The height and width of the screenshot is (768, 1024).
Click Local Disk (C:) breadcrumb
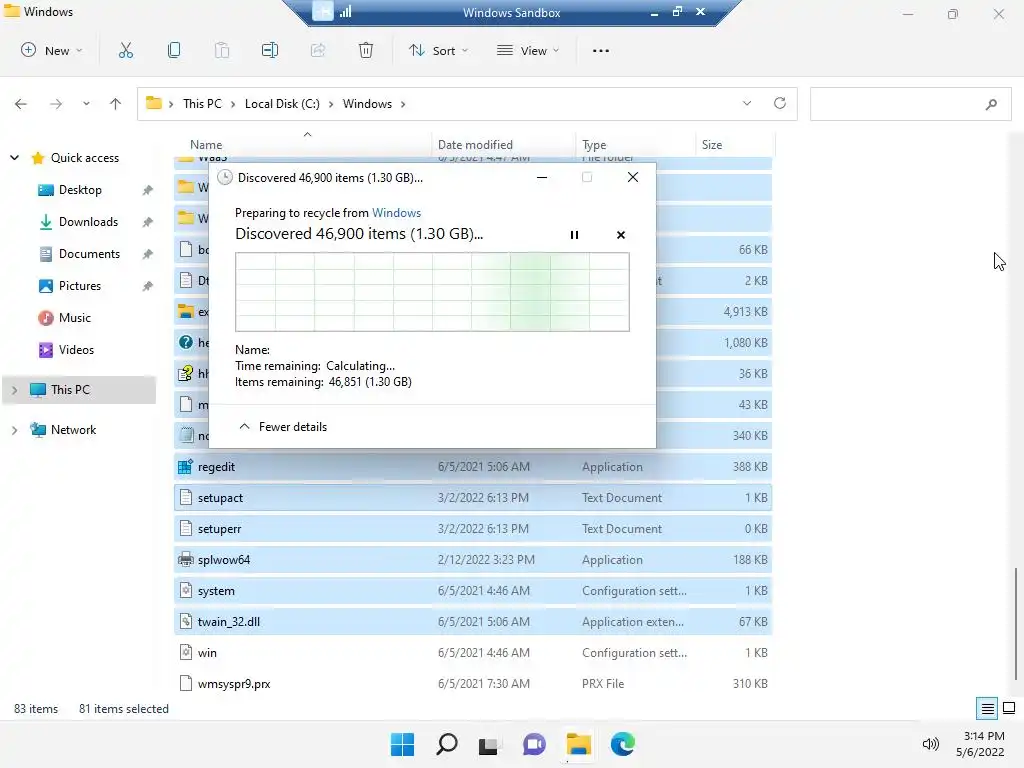tap(282, 104)
